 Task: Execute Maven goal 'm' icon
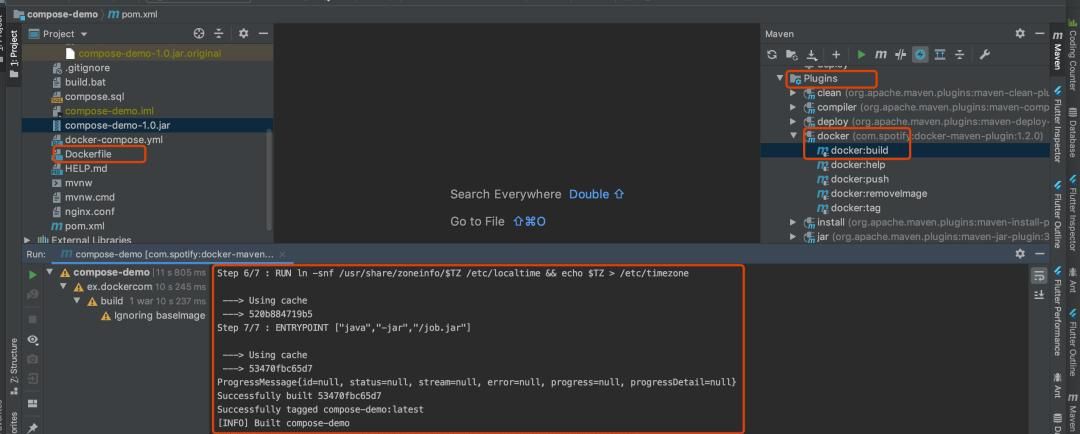881,54
